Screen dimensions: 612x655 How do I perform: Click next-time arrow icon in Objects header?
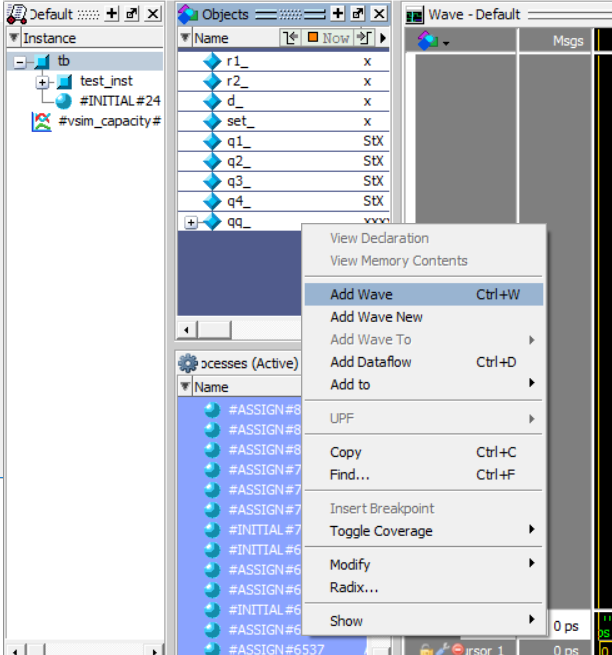[x=364, y=38]
